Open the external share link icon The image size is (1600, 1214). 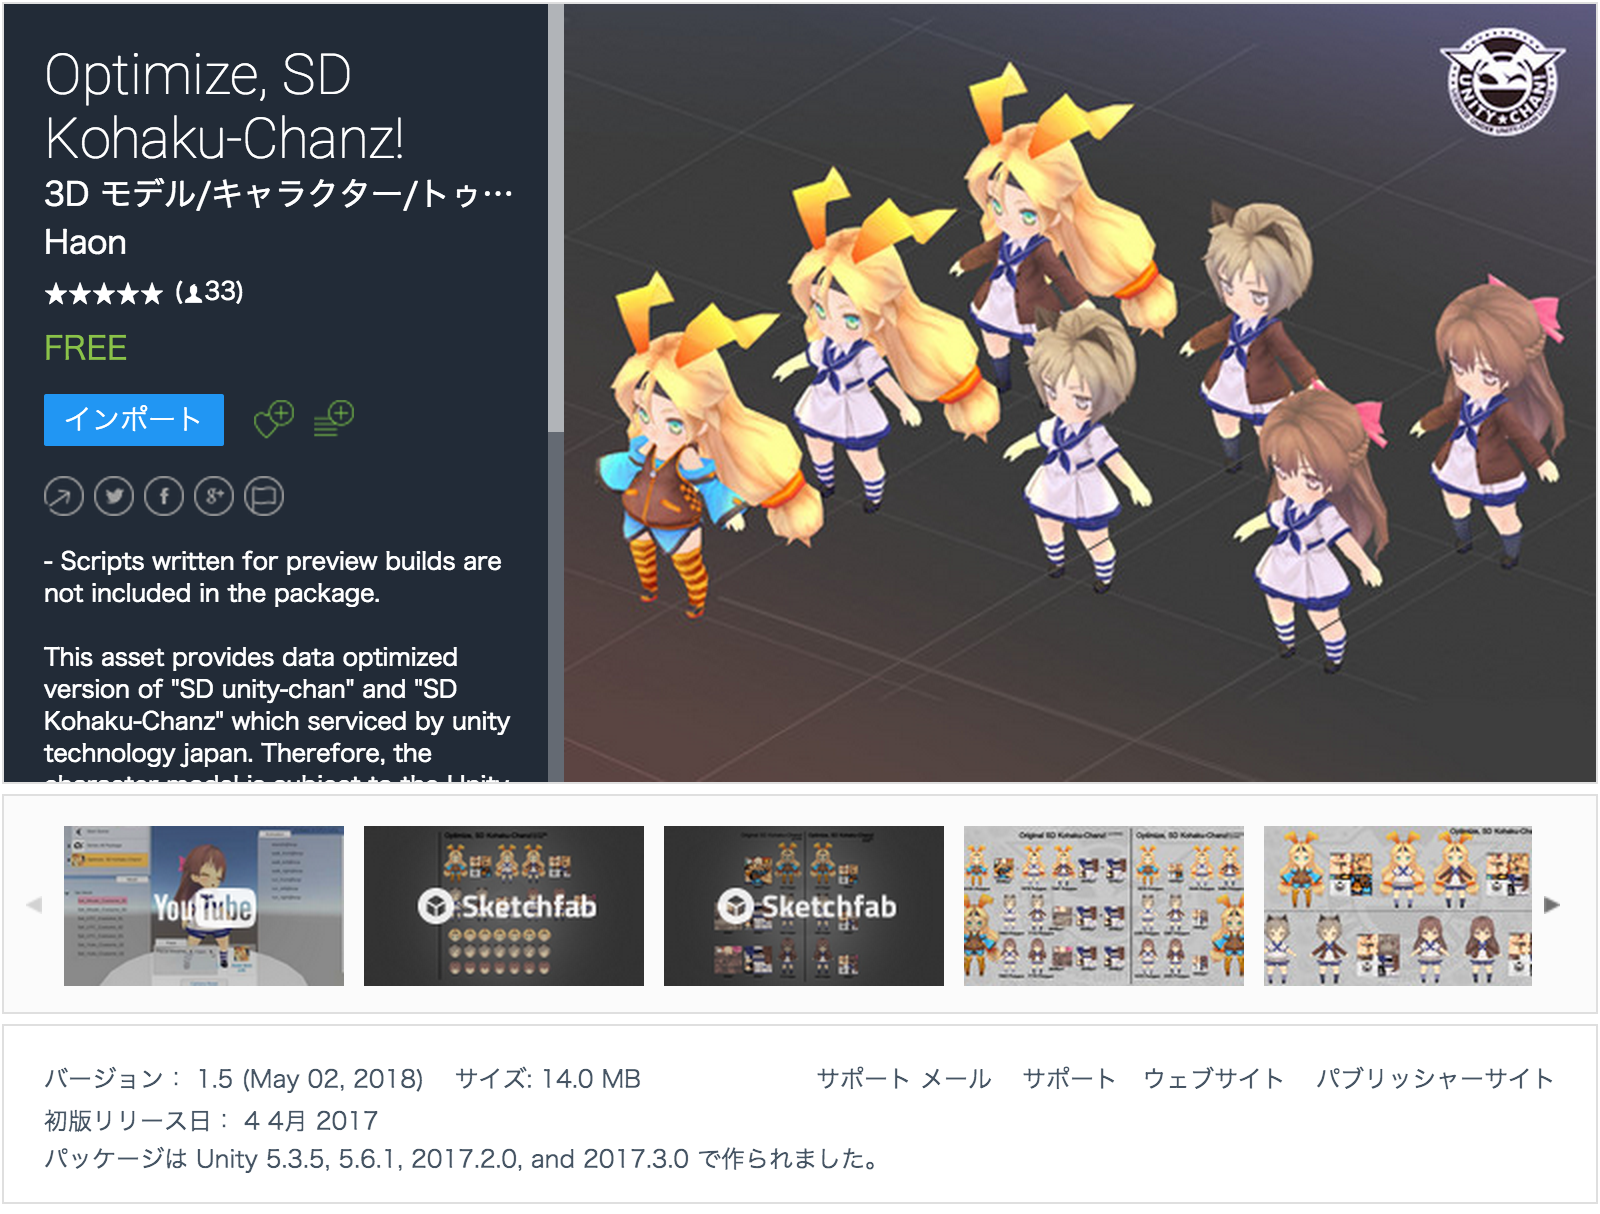[64, 495]
